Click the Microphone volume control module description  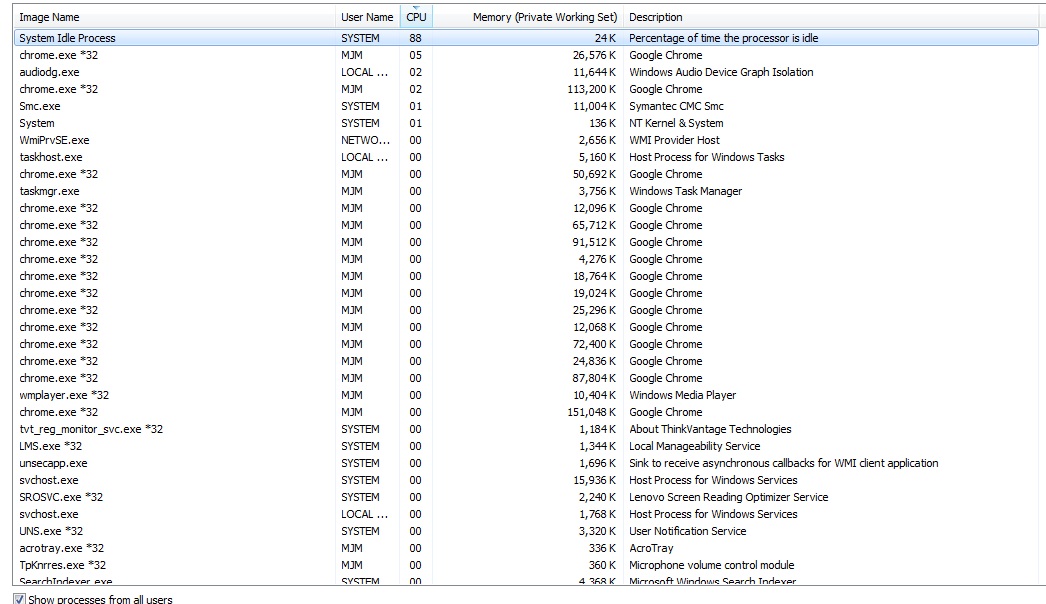coord(711,565)
